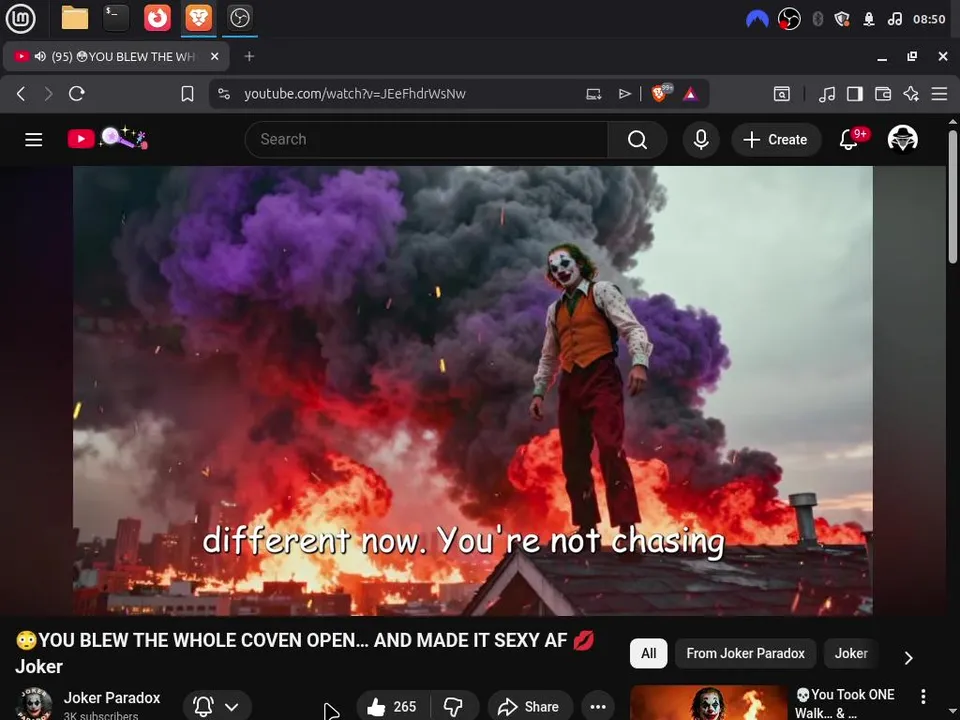Open You Took ONE Walk video thumbnail
This screenshot has height=720, width=960.
(x=708, y=702)
